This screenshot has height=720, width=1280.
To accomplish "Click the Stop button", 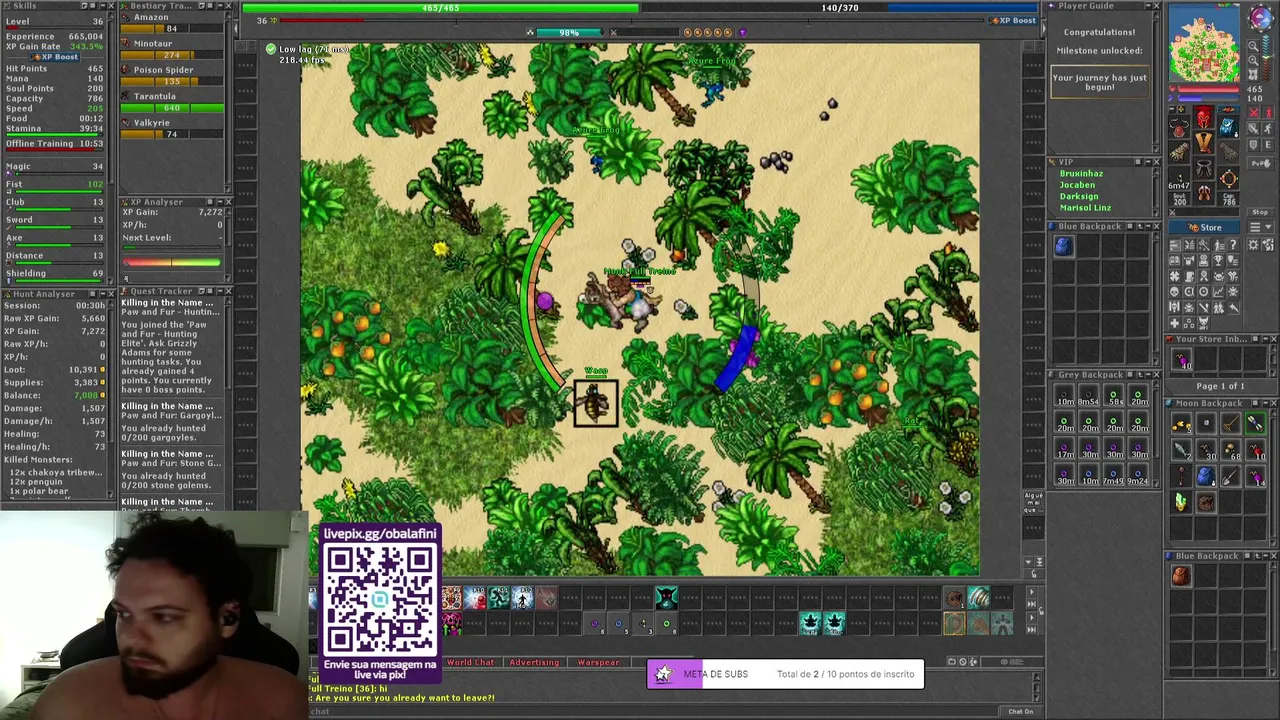I will coord(1260,212).
